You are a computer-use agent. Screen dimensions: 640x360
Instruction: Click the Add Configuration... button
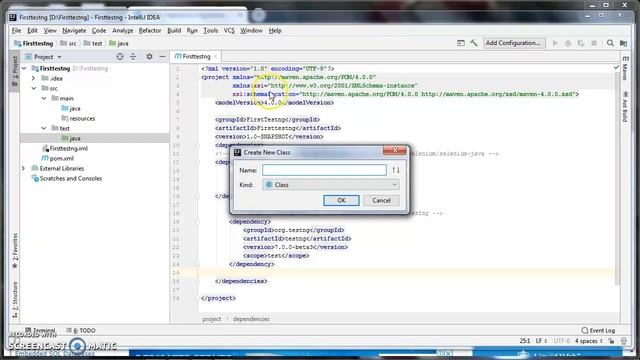514,43
